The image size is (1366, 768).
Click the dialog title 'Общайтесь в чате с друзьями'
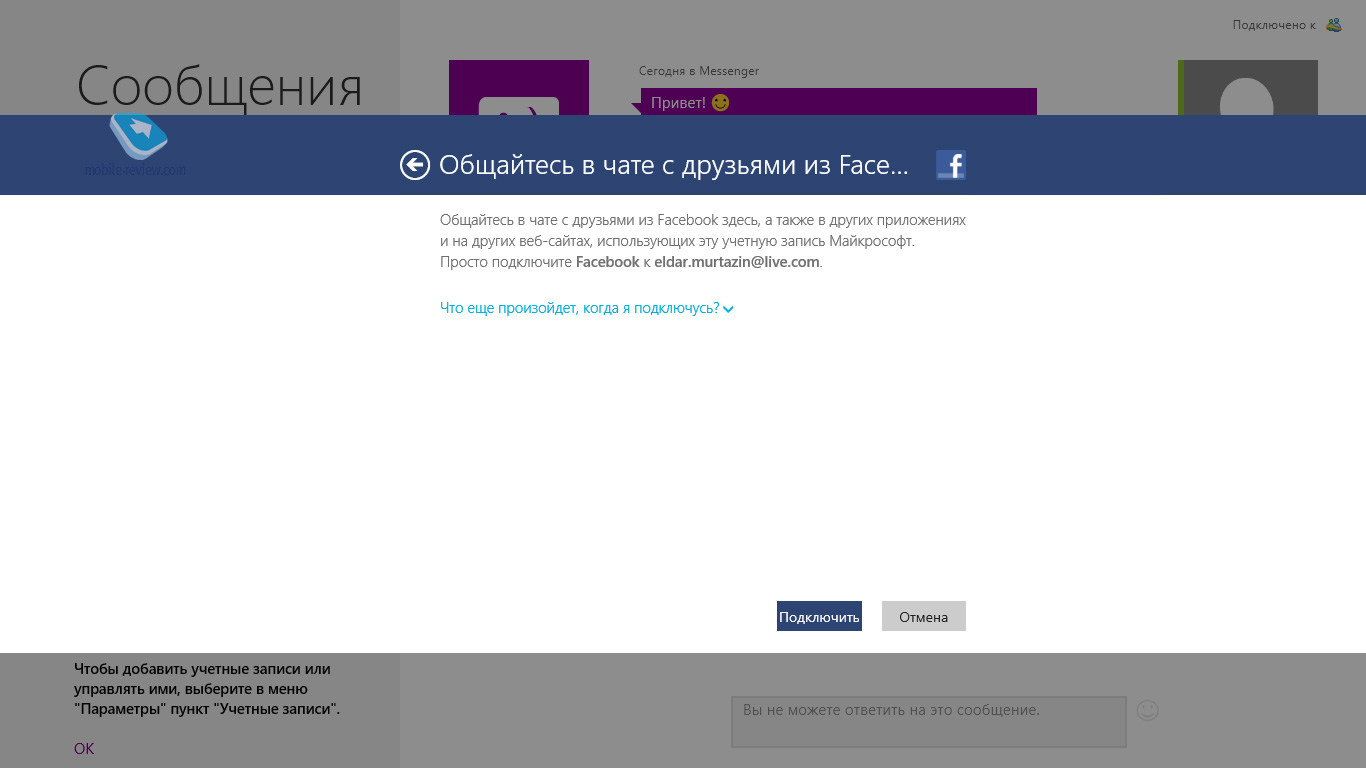point(674,165)
